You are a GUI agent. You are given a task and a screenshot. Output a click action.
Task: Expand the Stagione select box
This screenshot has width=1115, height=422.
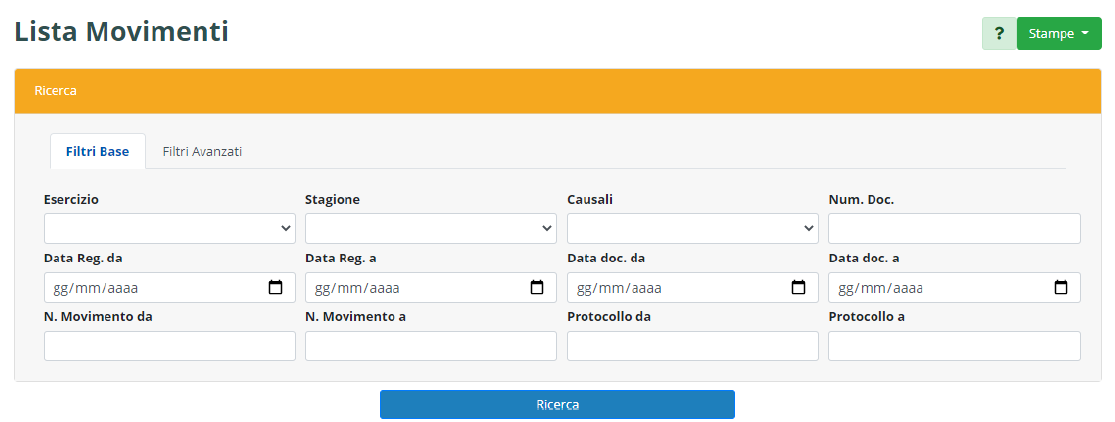(431, 228)
